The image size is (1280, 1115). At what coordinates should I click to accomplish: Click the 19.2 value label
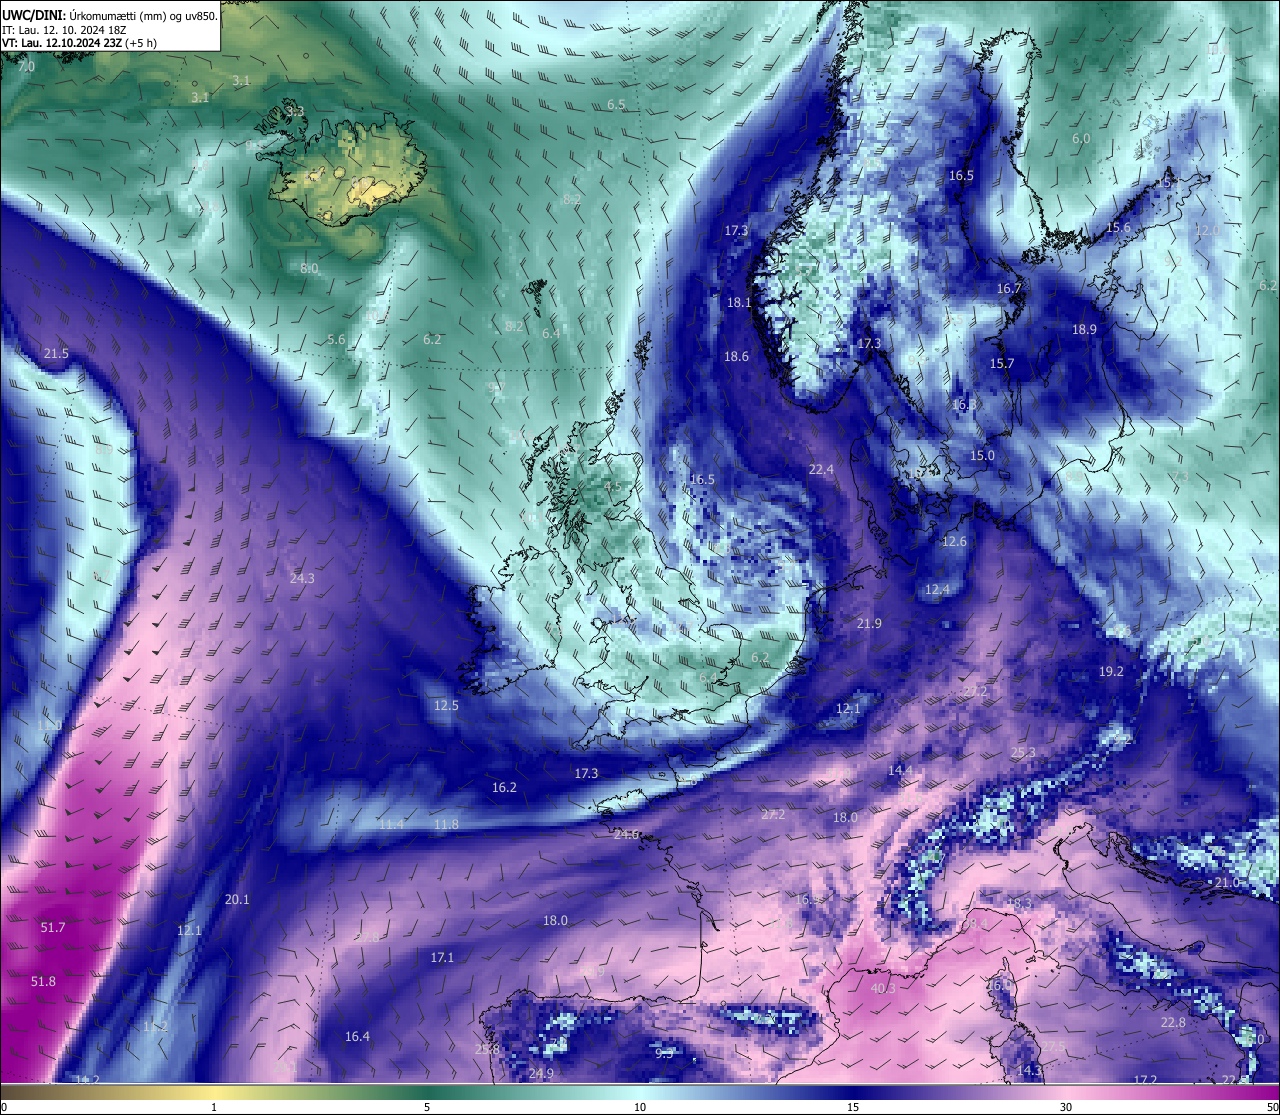(1111, 672)
